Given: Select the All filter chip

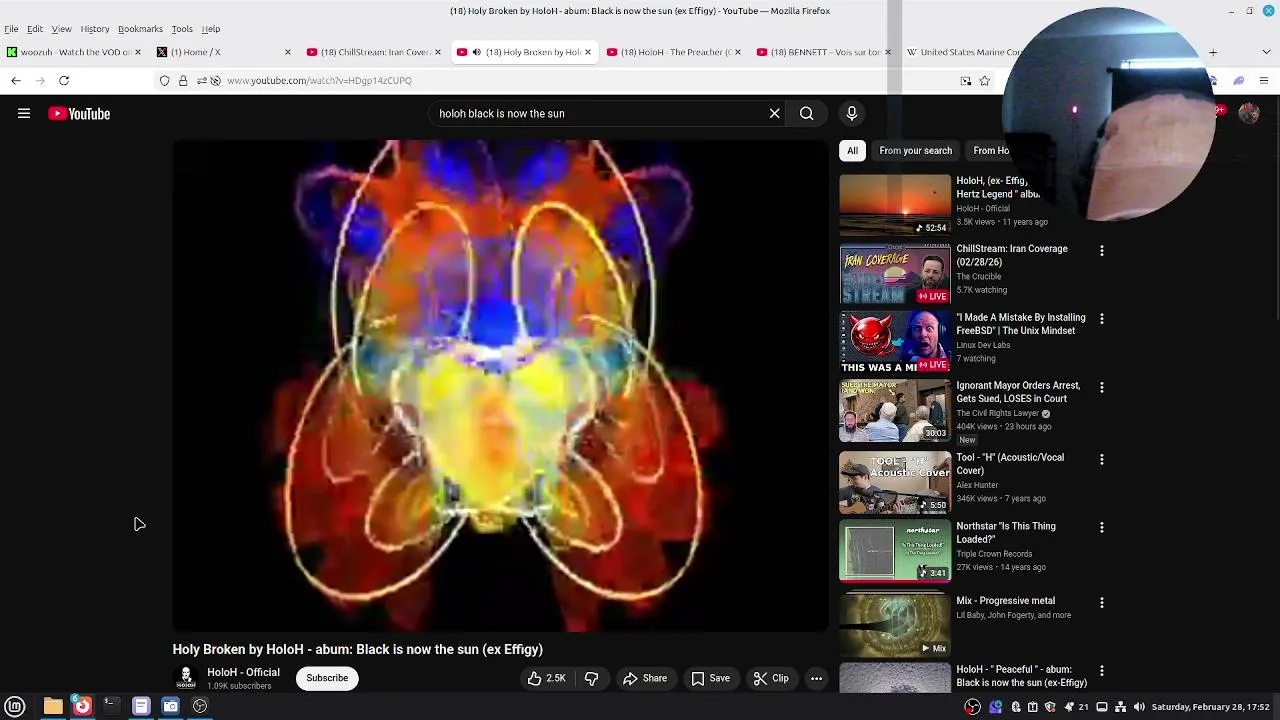Looking at the screenshot, I should (x=852, y=150).
